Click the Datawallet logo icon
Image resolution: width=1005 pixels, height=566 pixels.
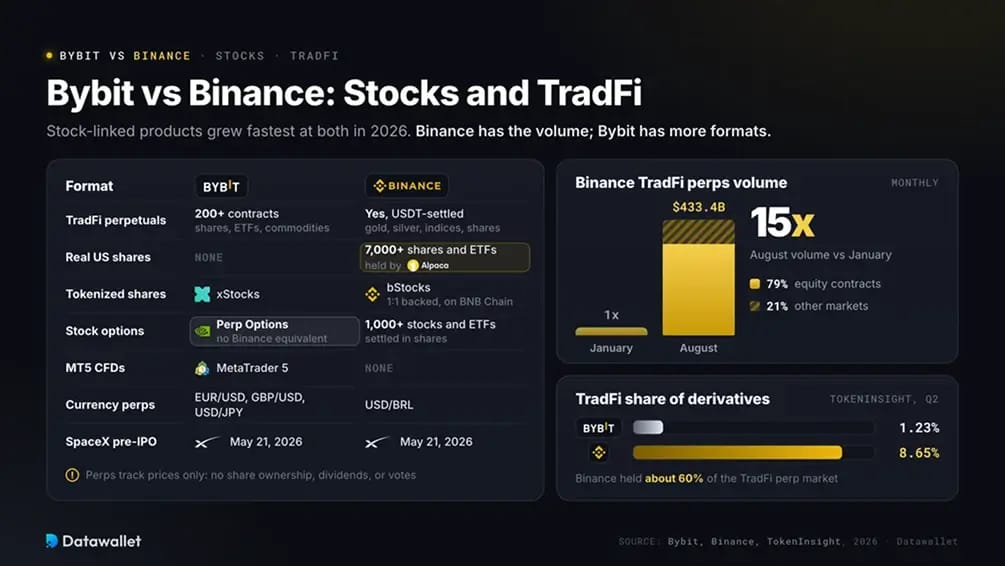[52, 541]
